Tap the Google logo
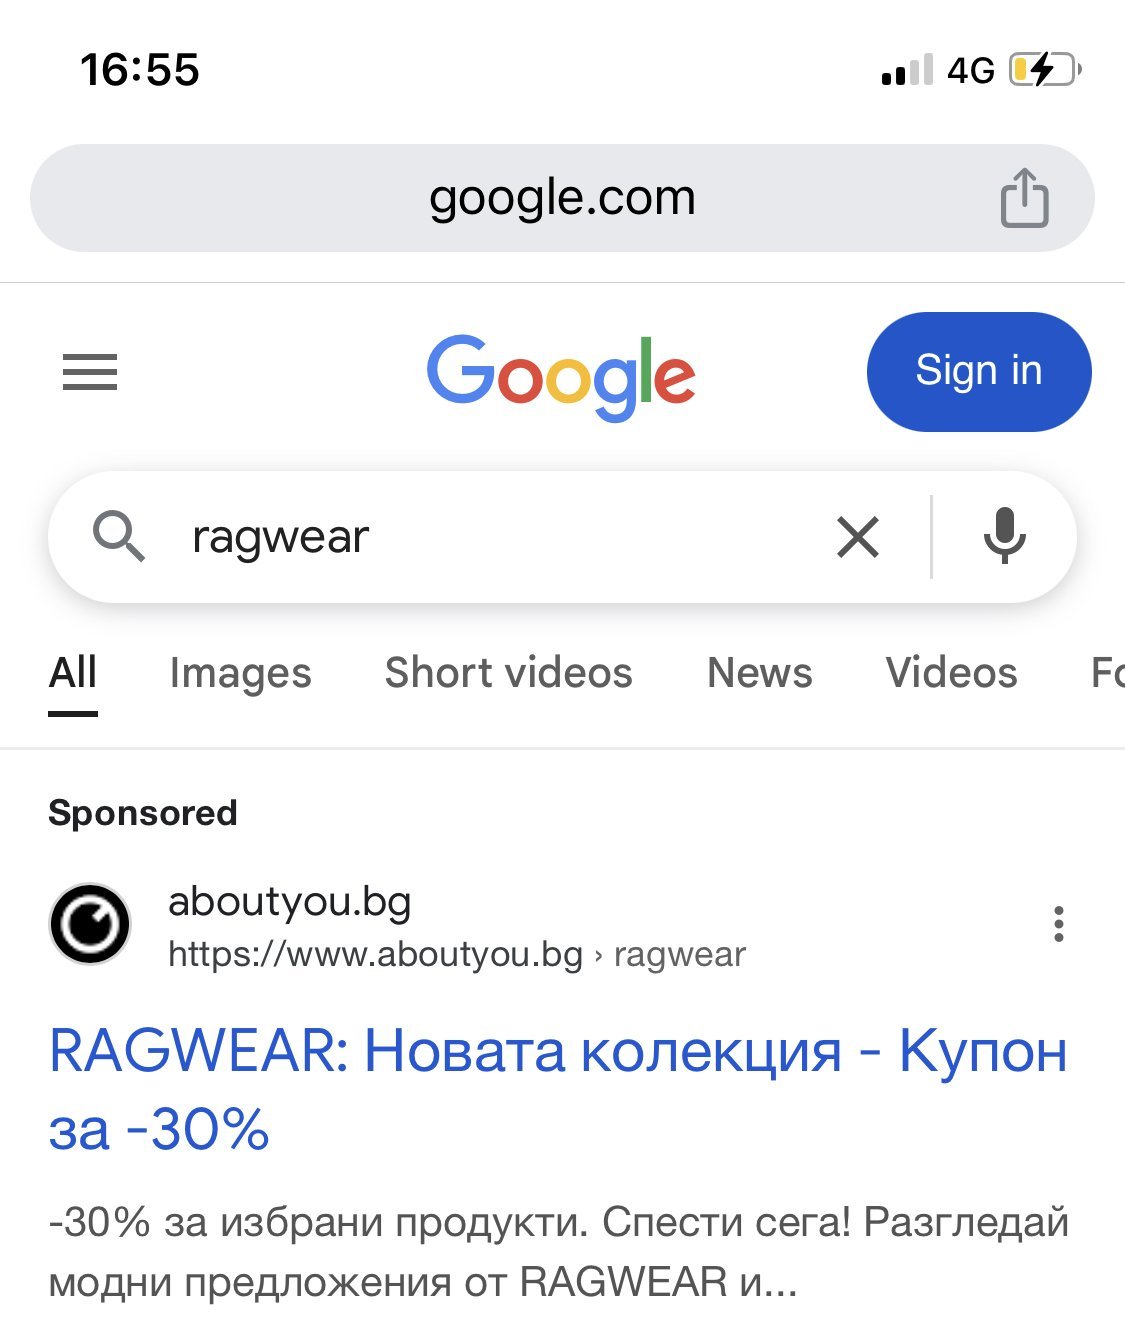1125x1337 pixels. click(x=561, y=377)
